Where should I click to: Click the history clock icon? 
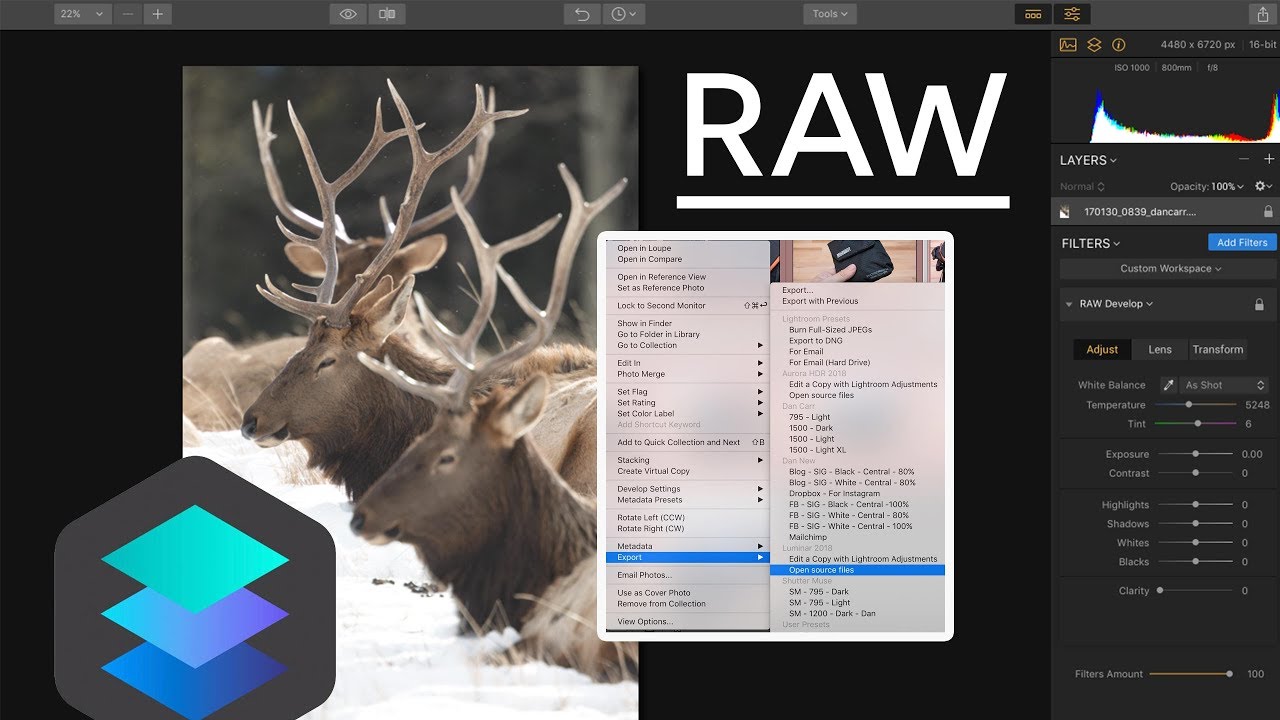(x=623, y=14)
